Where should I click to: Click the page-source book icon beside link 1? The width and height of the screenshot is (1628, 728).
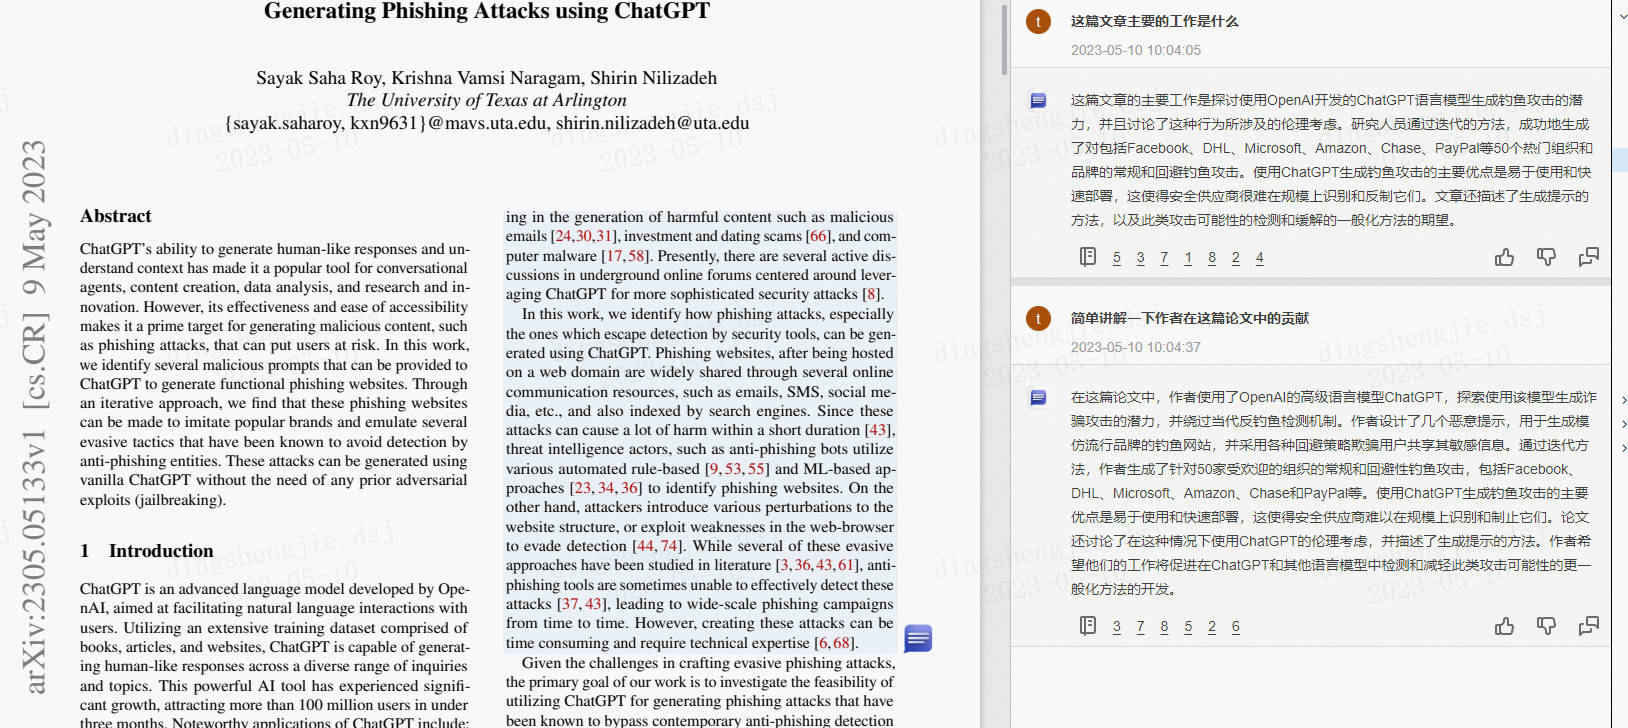click(1088, 257)
